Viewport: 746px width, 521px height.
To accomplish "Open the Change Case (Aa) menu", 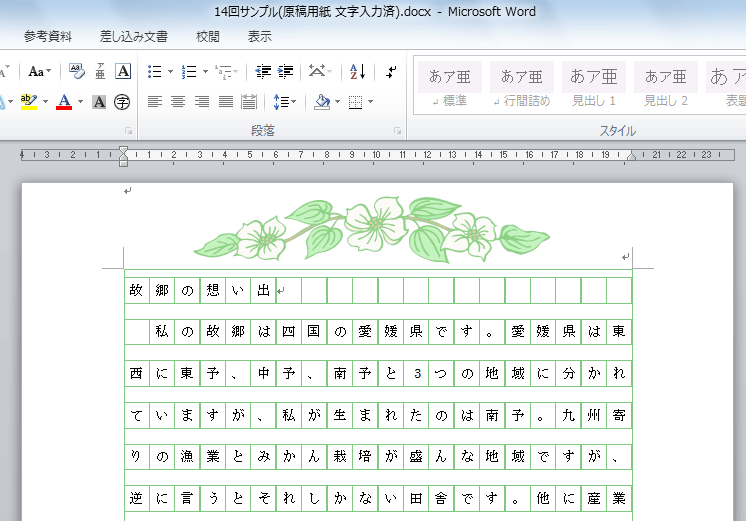I will pos(39,72).
